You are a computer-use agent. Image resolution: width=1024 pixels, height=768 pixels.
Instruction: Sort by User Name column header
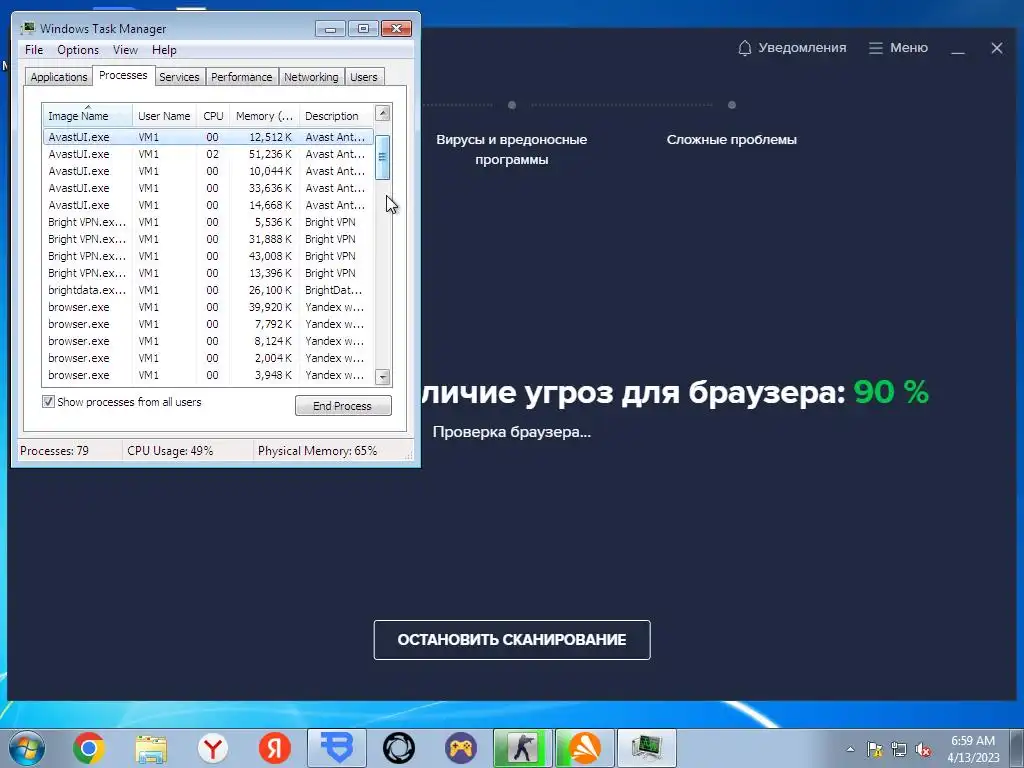pyautogui.click(x=164, y=116)
